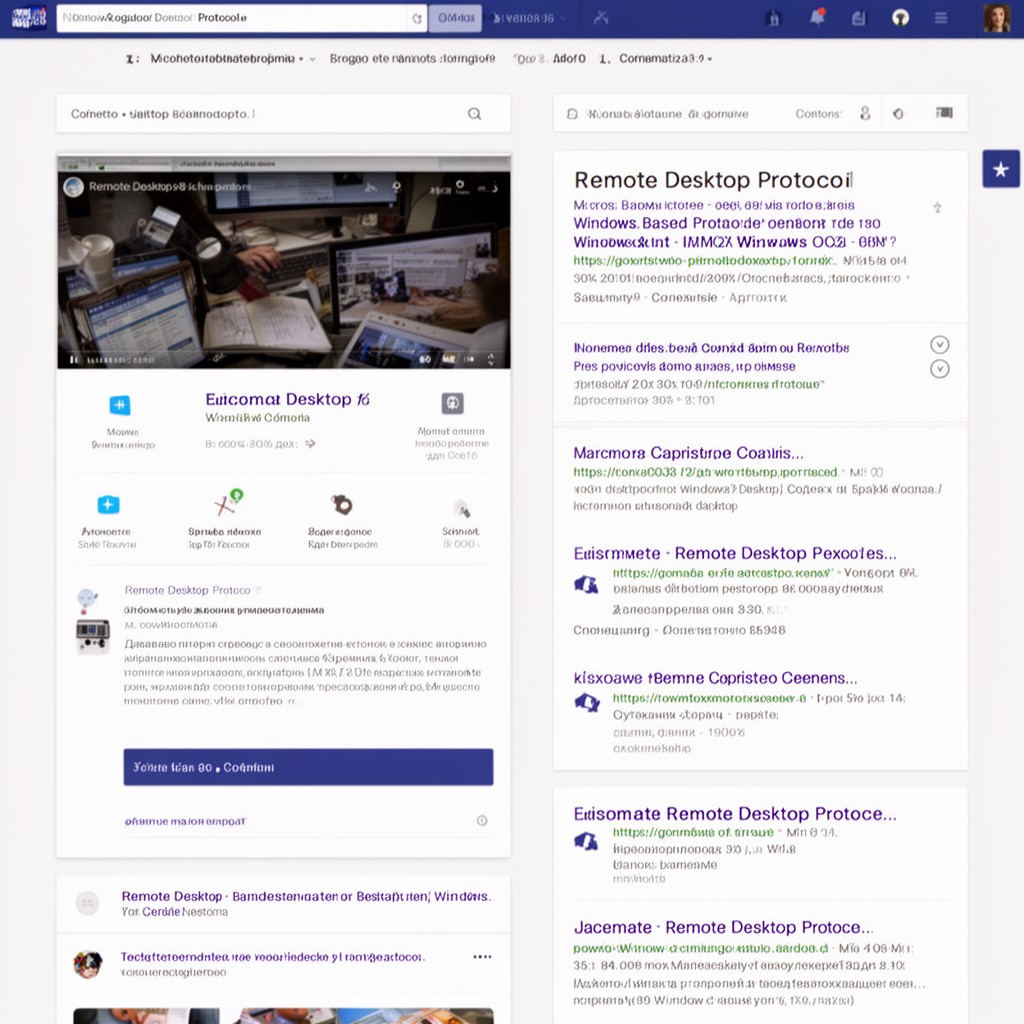This screenshot has height=1024, width=1024.
Task: Click the round avatar on the Tectatte post row
Action: pos(88,964)
